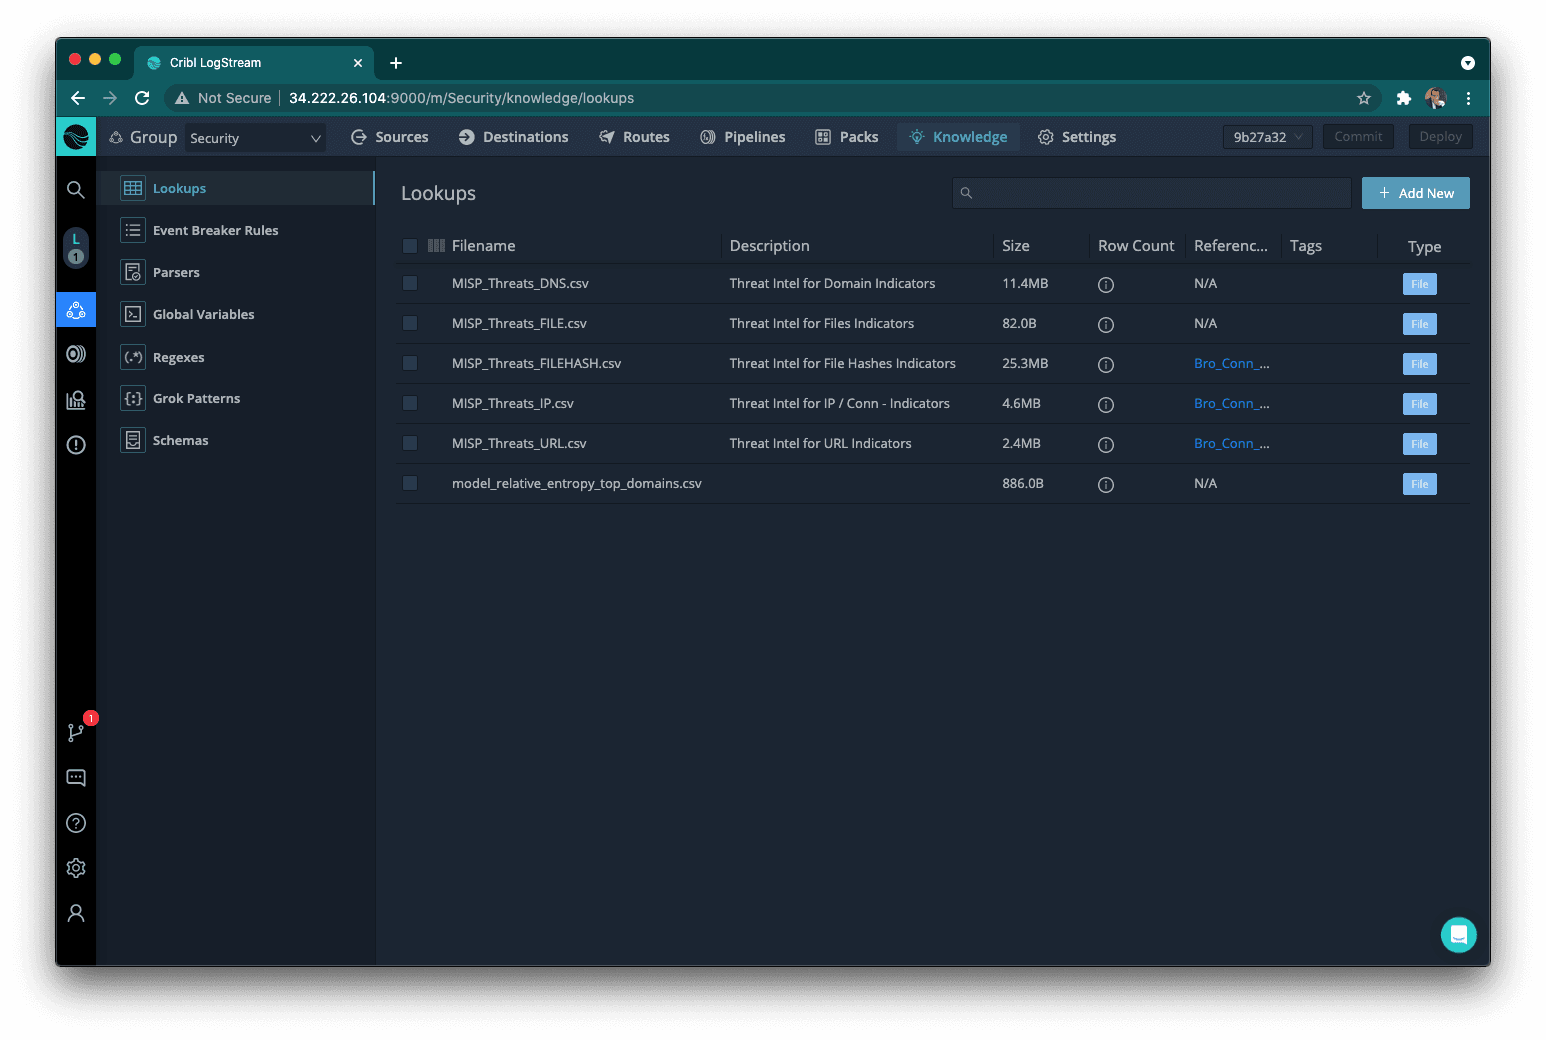Screen dimensions: 1546x1040
Task: Show row count info for MISP_Threats_DNS.csv
Action: click(x=1106, y=285)
